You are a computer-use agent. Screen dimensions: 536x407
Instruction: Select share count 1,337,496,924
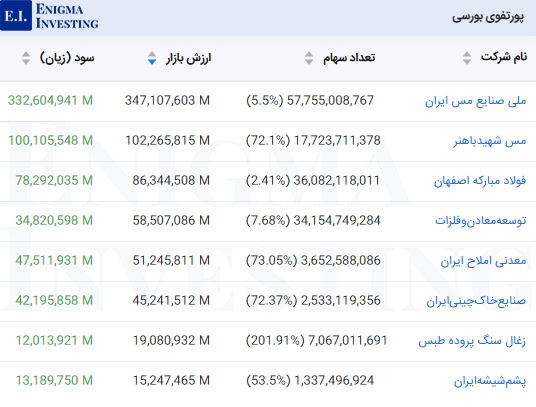(x=334, y=380)
